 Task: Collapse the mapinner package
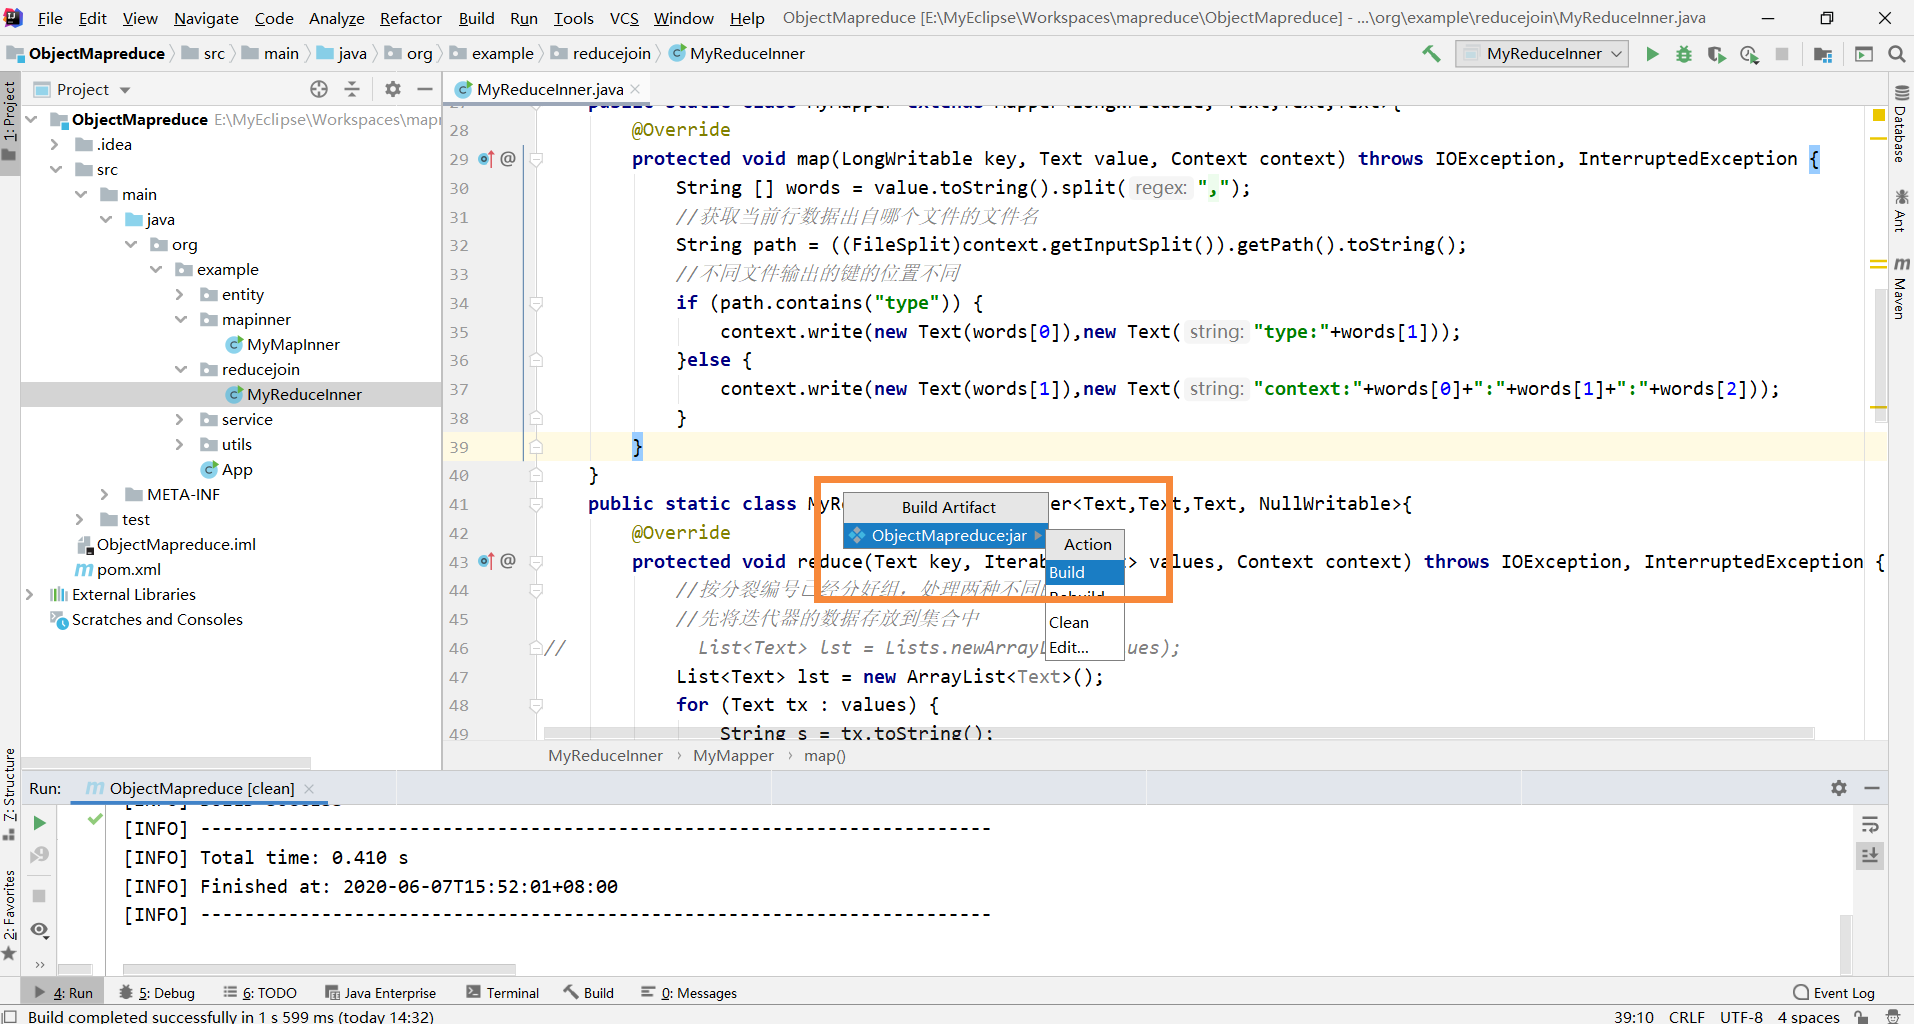point(180,320)
